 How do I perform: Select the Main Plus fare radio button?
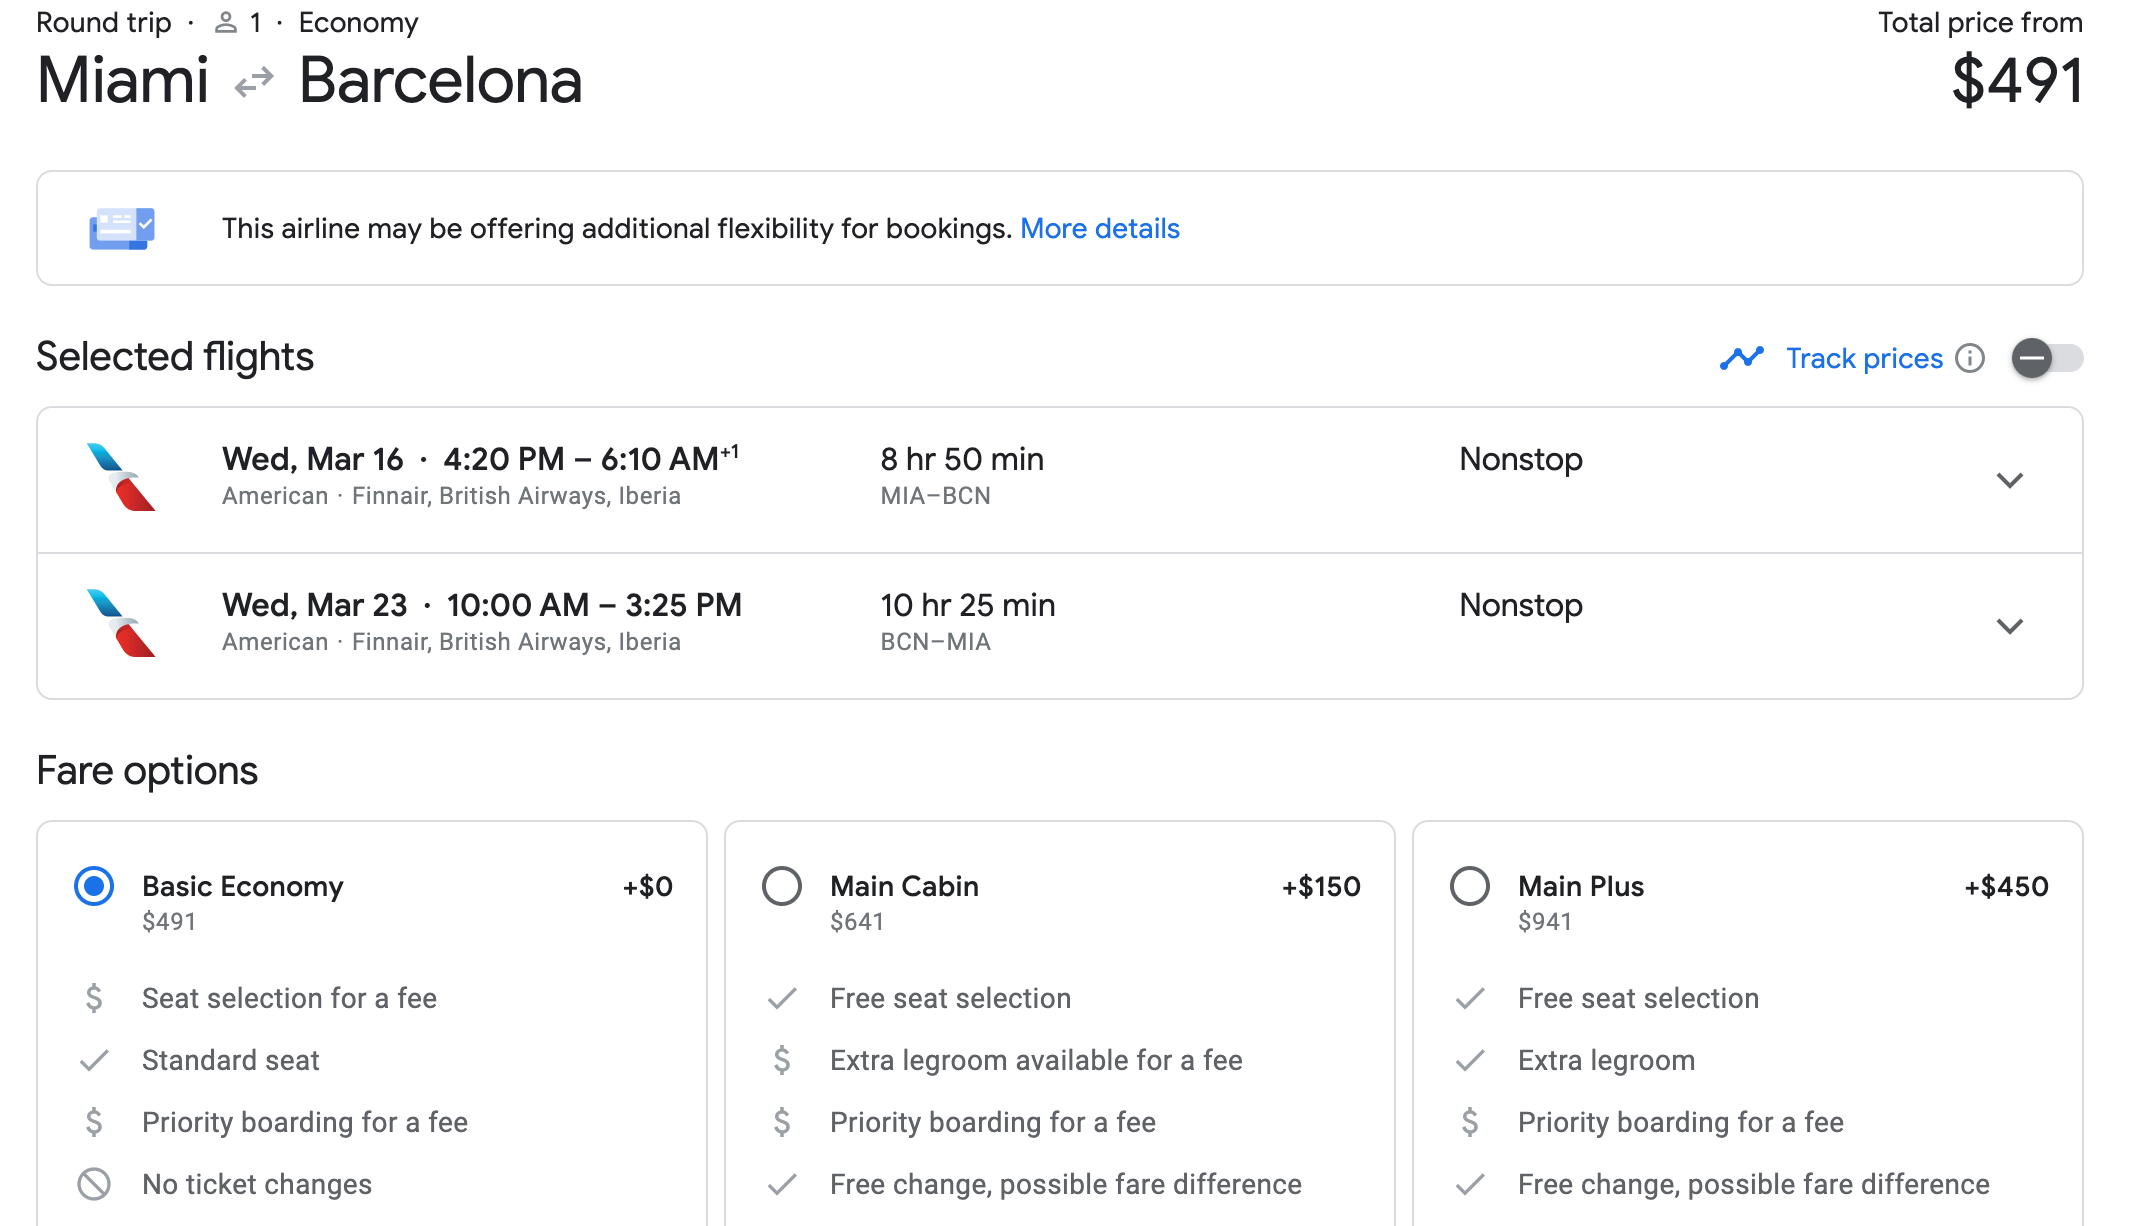[1470, 886]
